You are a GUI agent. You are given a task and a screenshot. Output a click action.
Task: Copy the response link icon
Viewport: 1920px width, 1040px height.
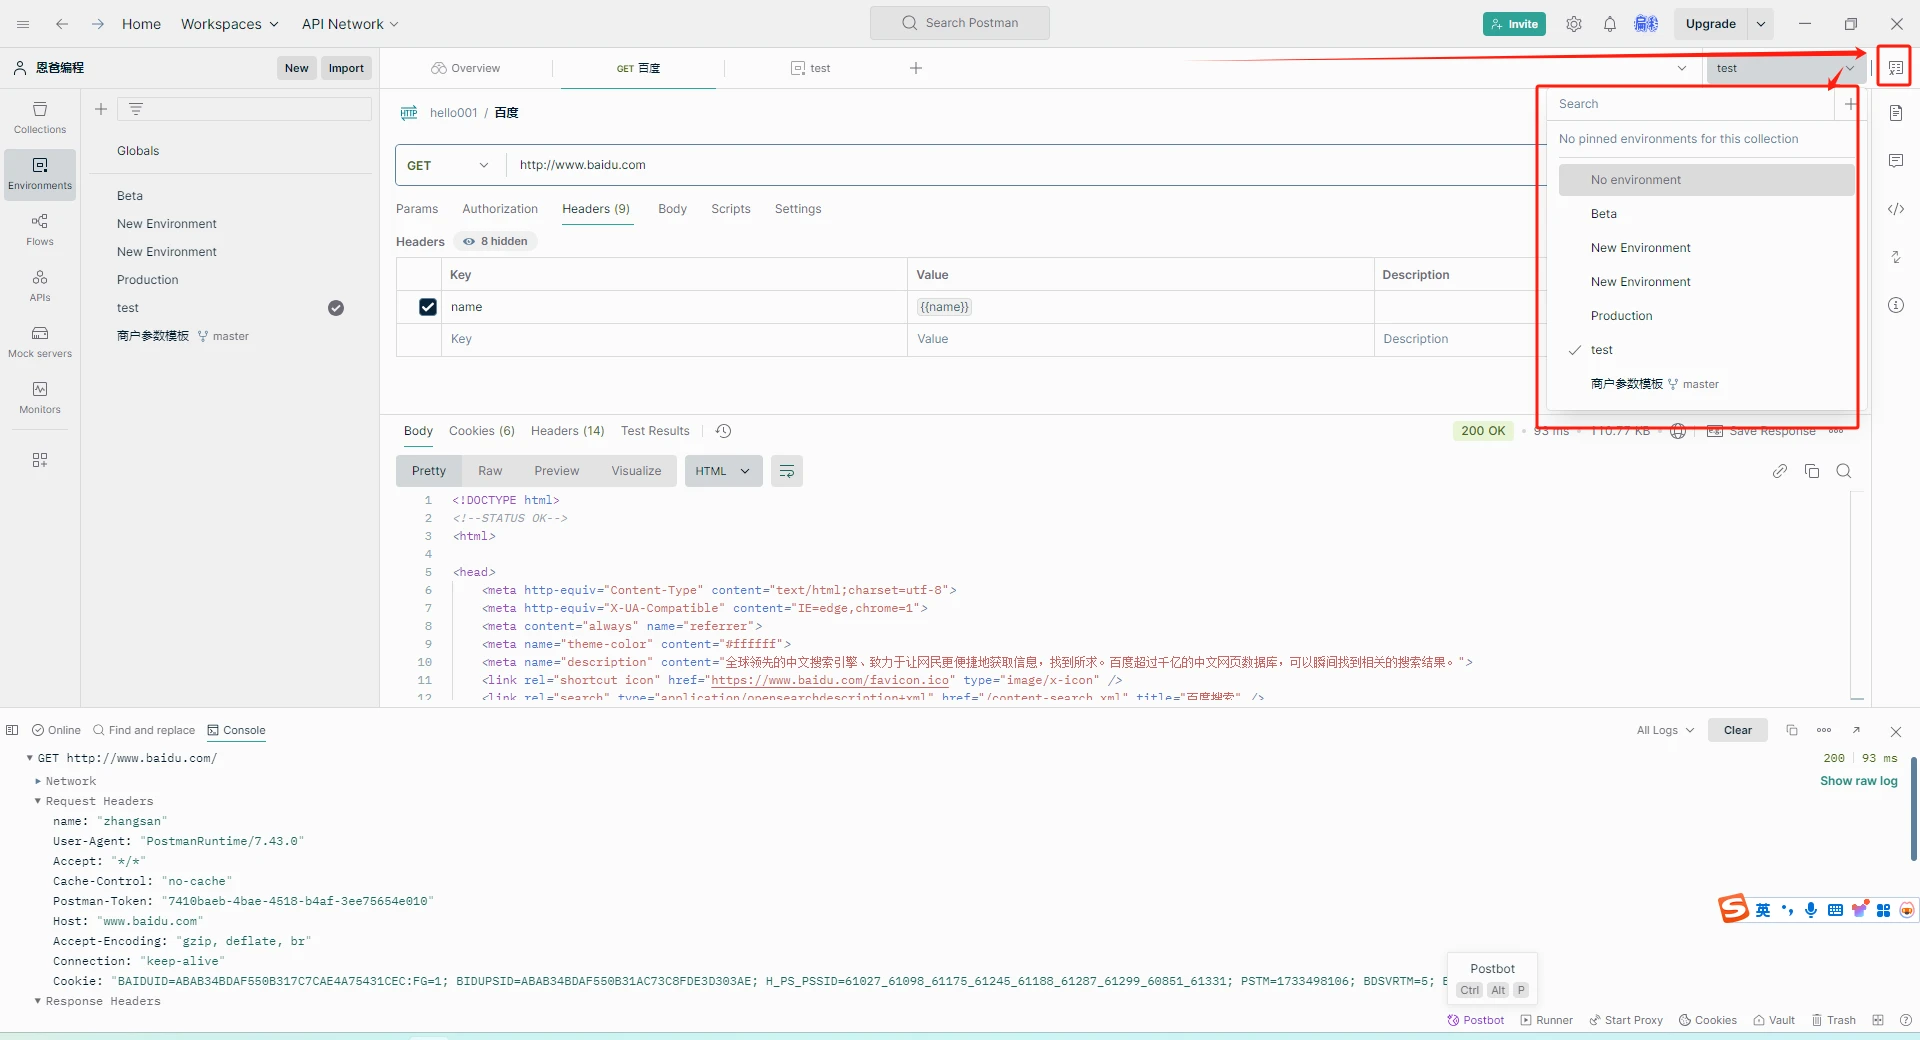[1780, 471]
